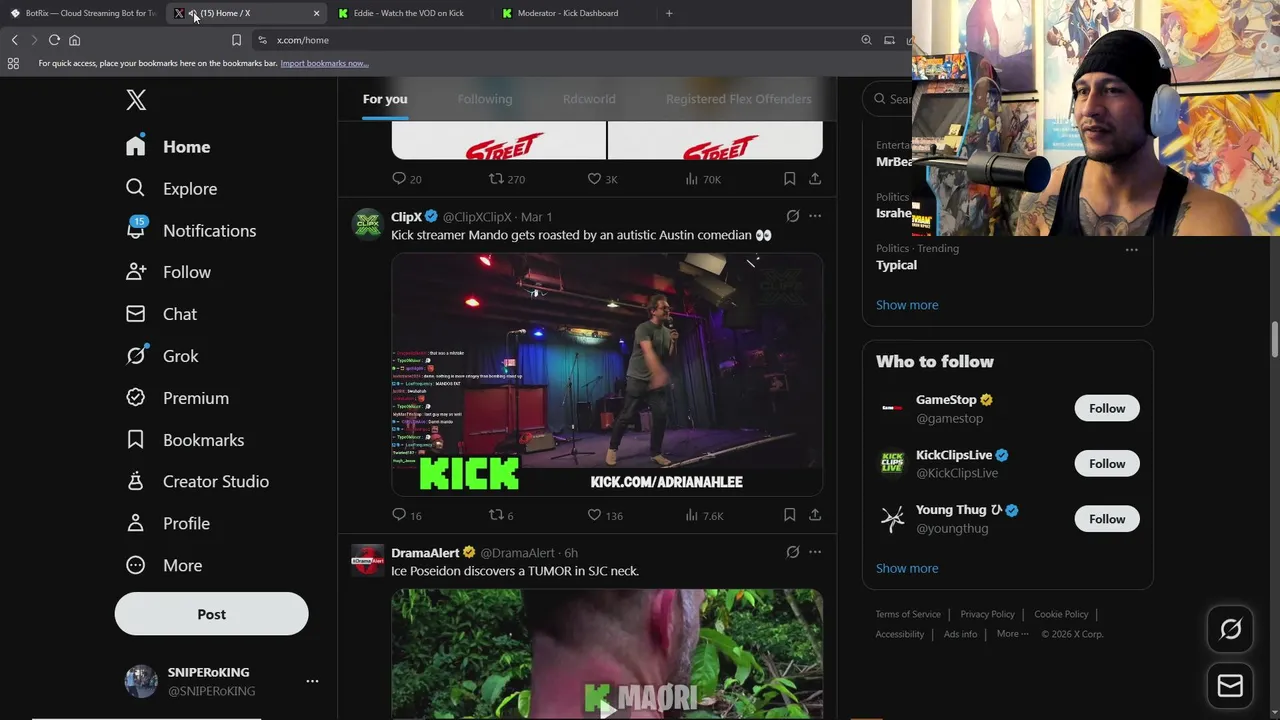The width and height of the screenshot is (1280, 720).
Task: View analytics of ClipX post 7.6K views
Action: tap(704, 515)
